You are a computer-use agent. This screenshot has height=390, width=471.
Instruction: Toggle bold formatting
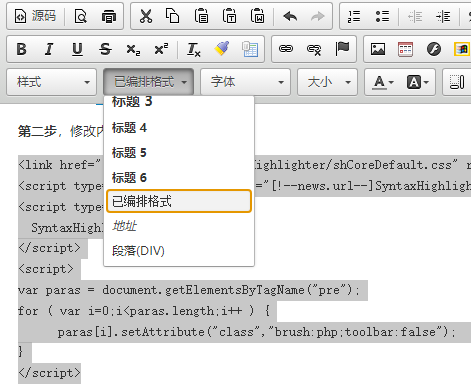[x=22, y=49]
